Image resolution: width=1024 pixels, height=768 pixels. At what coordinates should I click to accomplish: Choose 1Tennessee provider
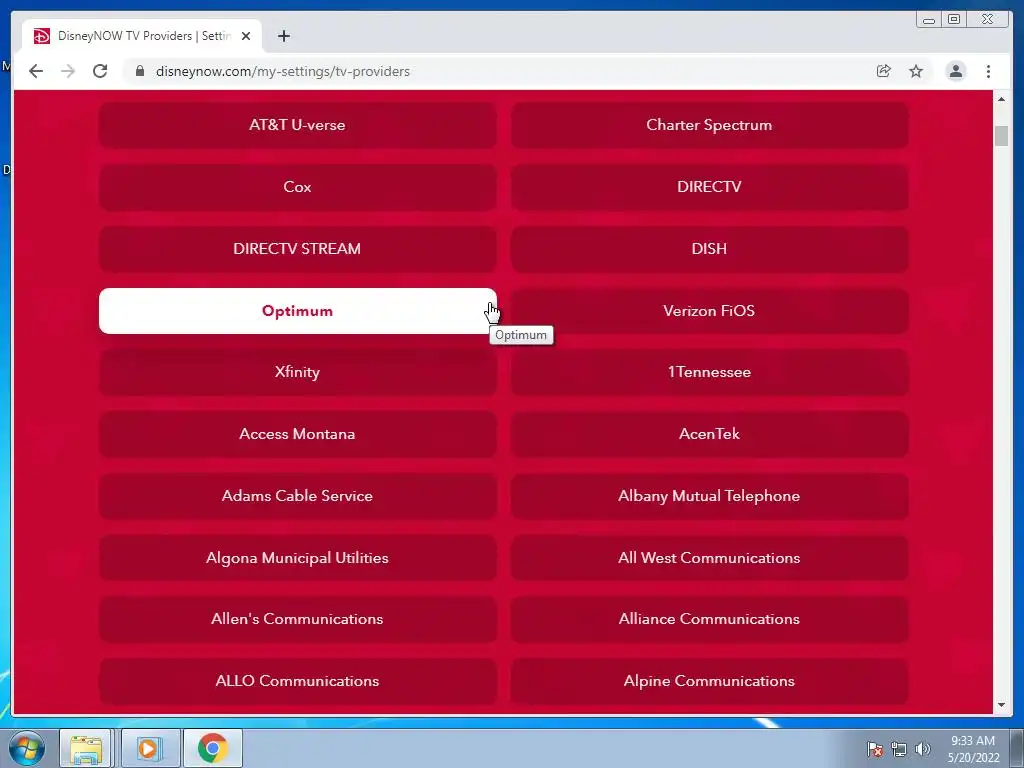click(x=709, y=372)
